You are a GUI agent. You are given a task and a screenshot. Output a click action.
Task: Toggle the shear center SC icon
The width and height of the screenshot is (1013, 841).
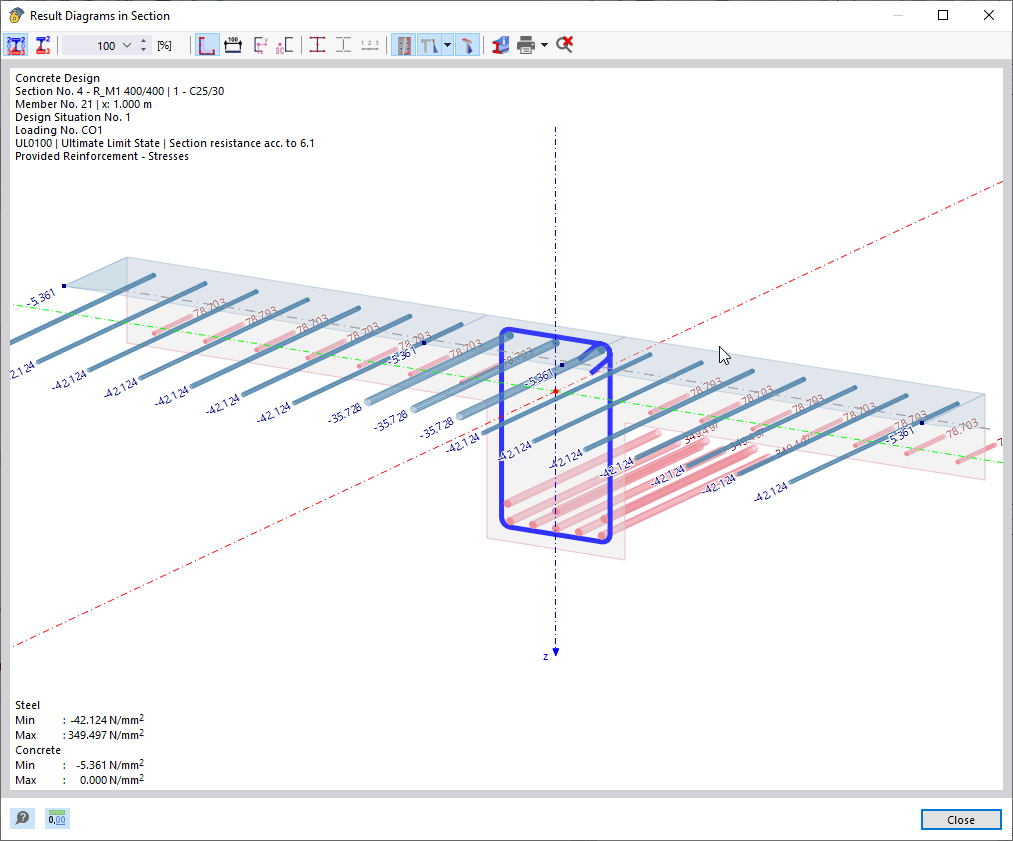tap(285, 45)
